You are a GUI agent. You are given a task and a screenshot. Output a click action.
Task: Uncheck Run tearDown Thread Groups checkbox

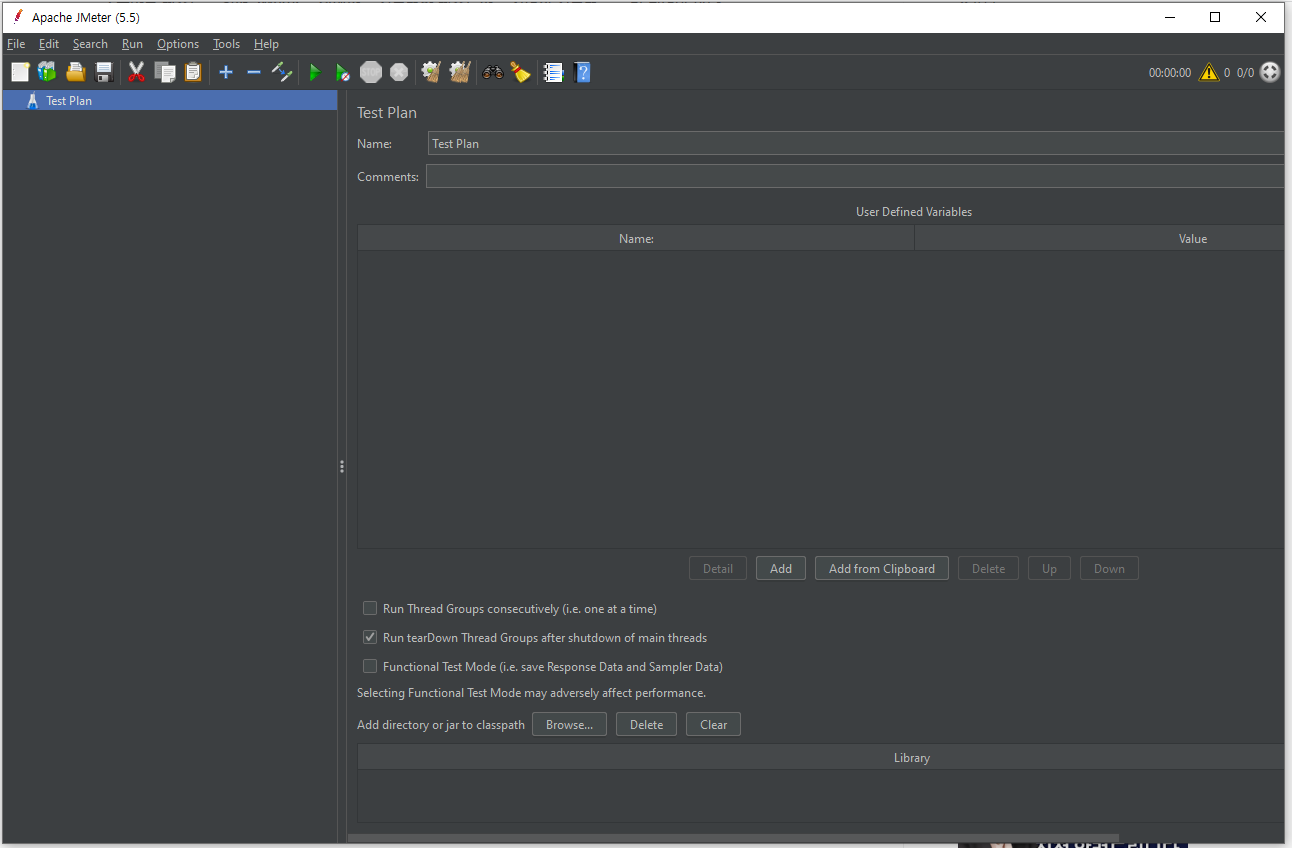tap(370, 637)
